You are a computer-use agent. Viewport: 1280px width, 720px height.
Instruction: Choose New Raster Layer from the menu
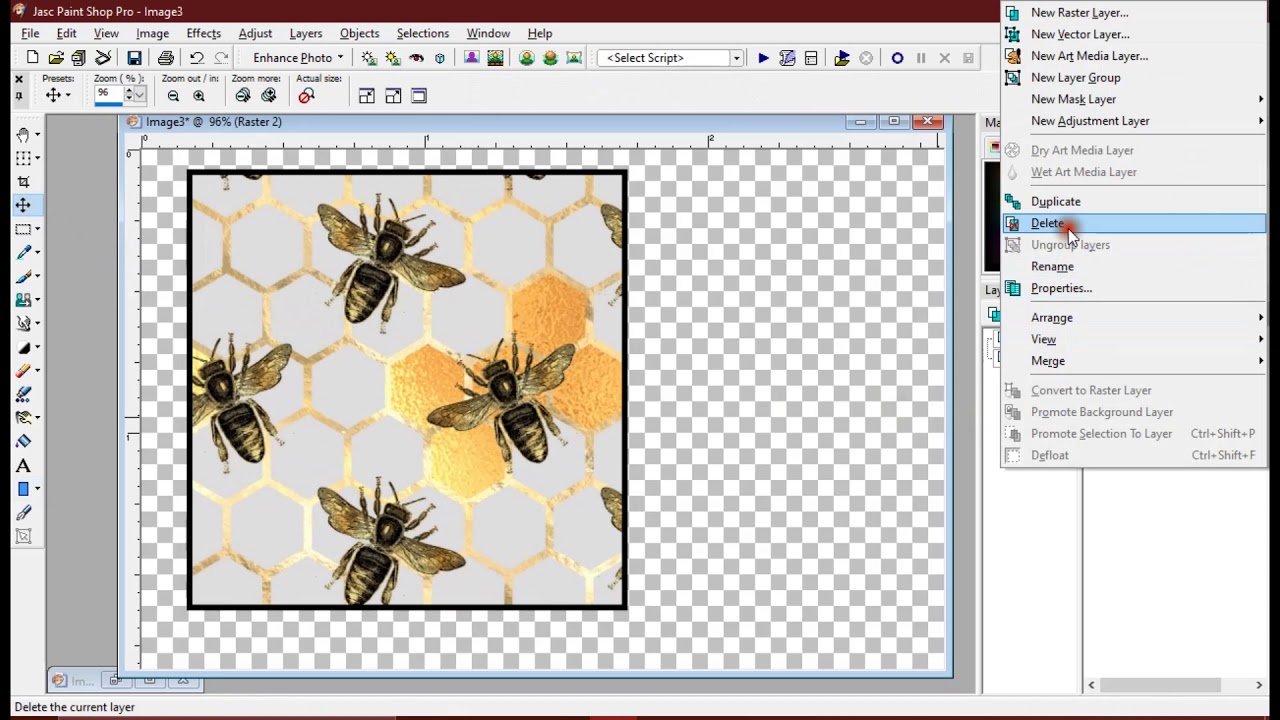(1134, 13)
